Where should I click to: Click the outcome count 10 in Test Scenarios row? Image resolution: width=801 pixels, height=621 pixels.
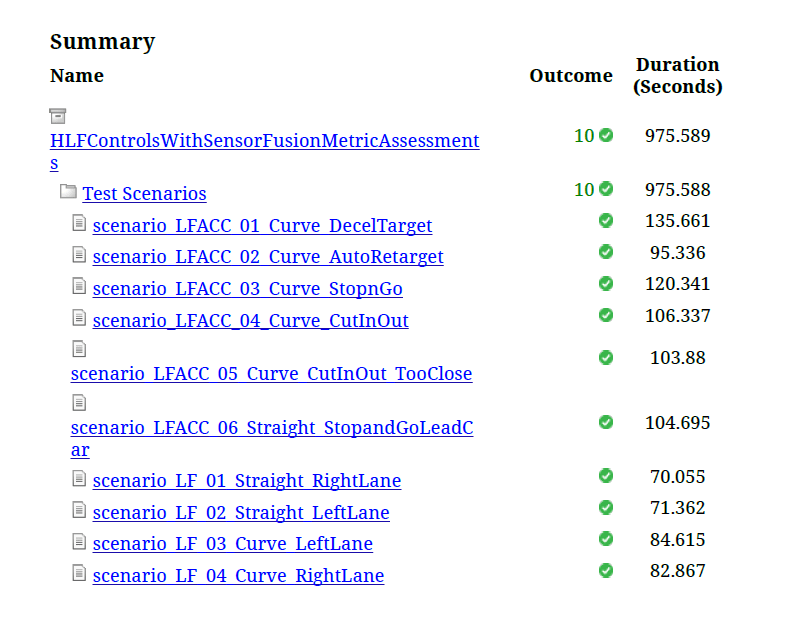pos(584,189)
